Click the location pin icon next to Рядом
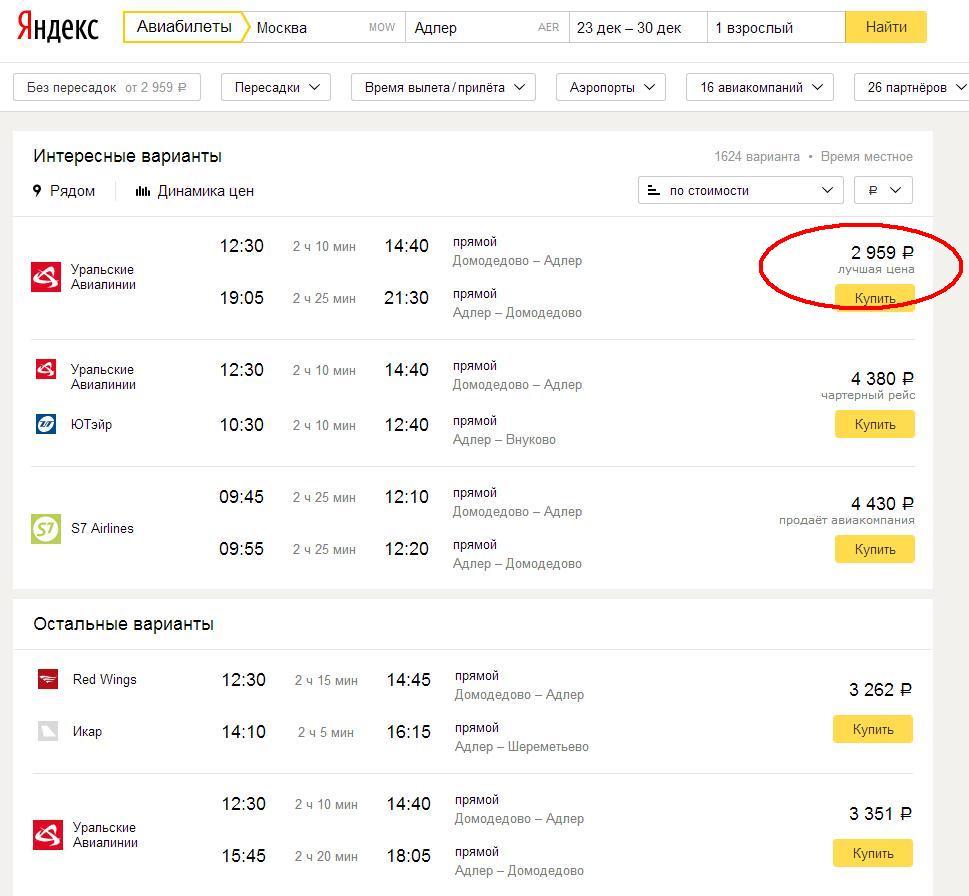 tap(37, 190)
